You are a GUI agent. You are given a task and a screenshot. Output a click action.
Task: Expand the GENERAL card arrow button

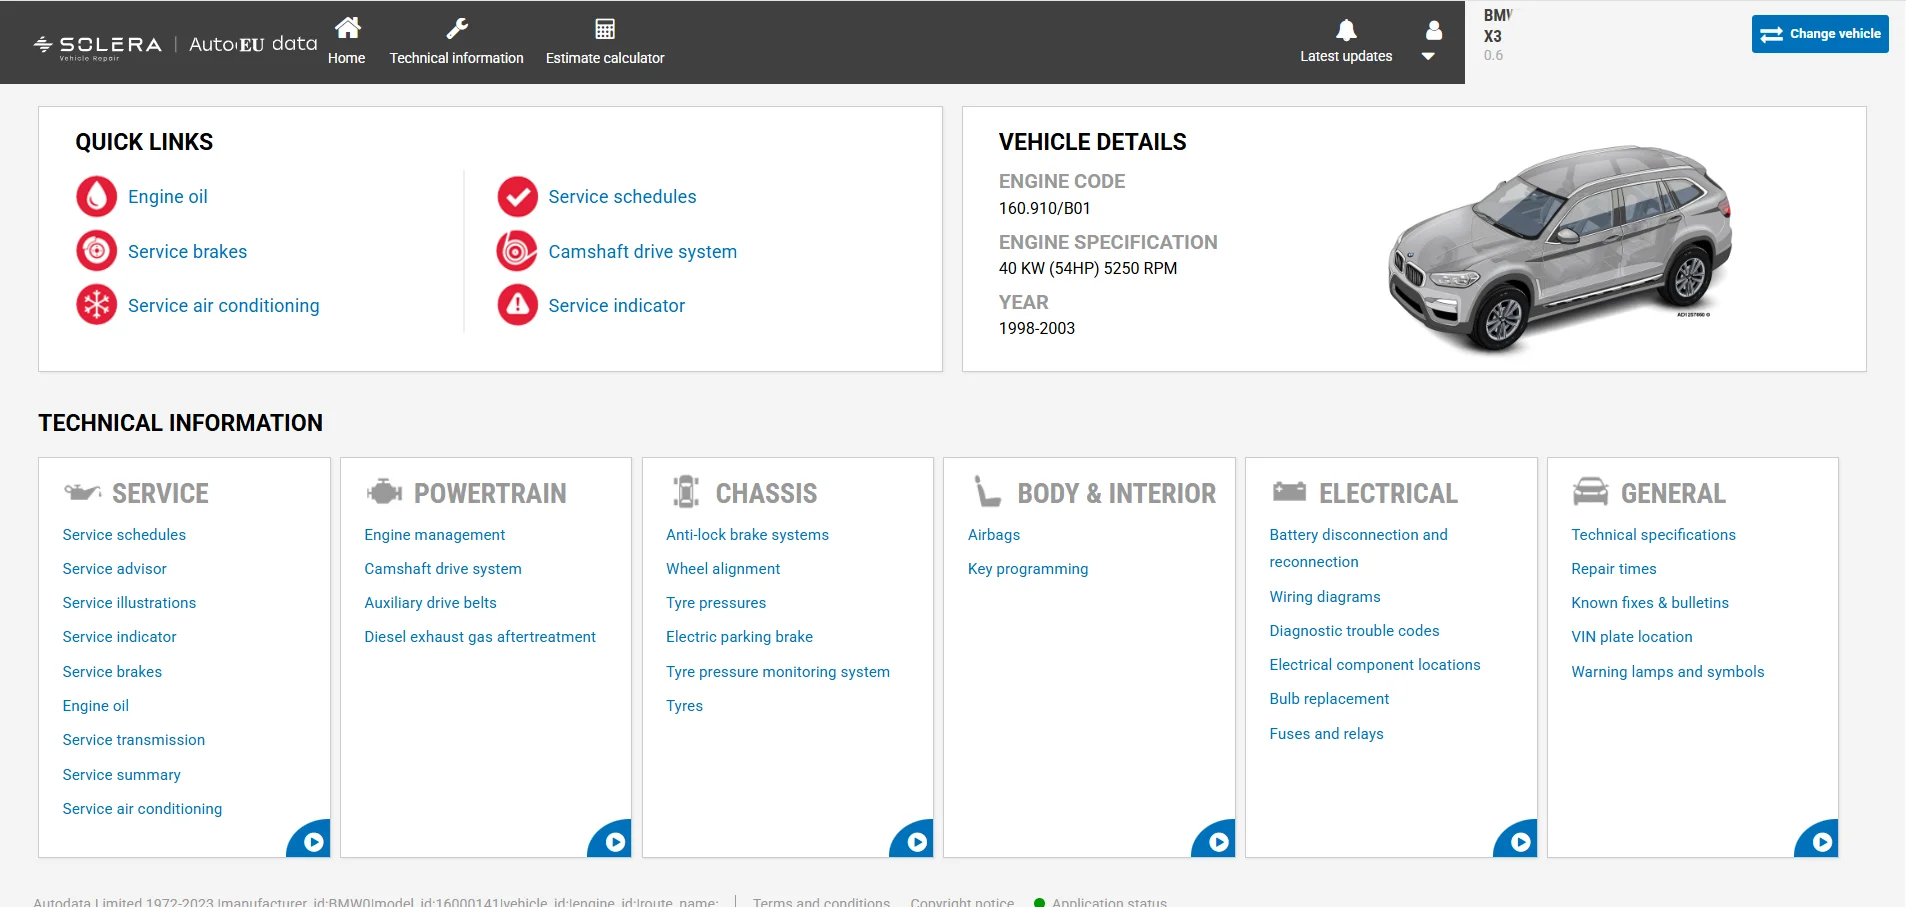pos(1819,840)
